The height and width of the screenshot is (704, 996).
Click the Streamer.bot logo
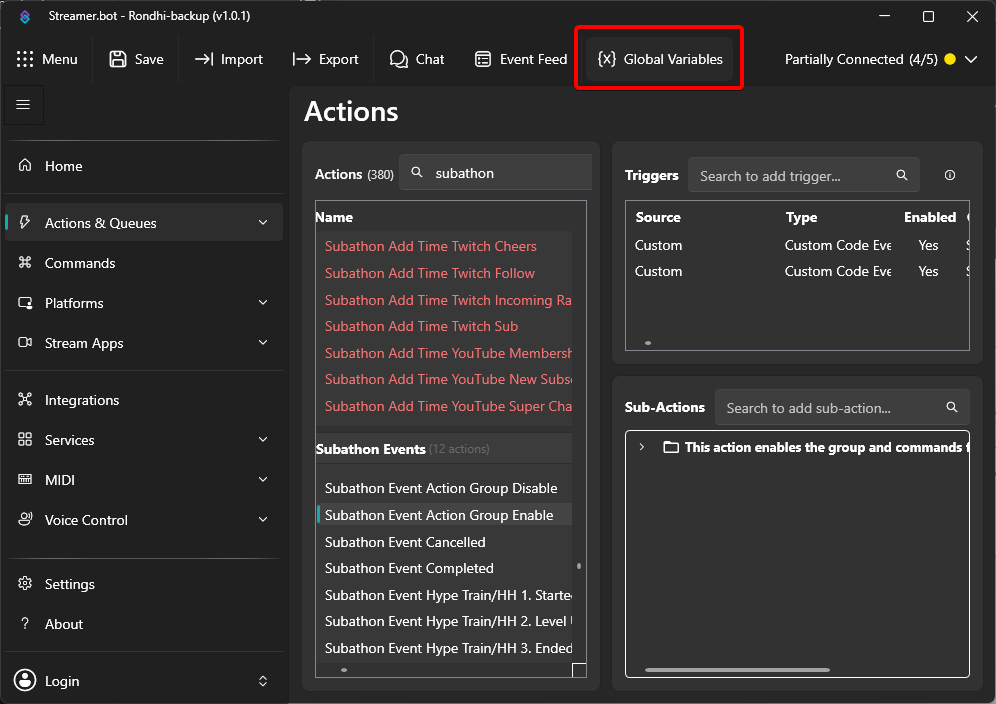(x=23, y=15)
